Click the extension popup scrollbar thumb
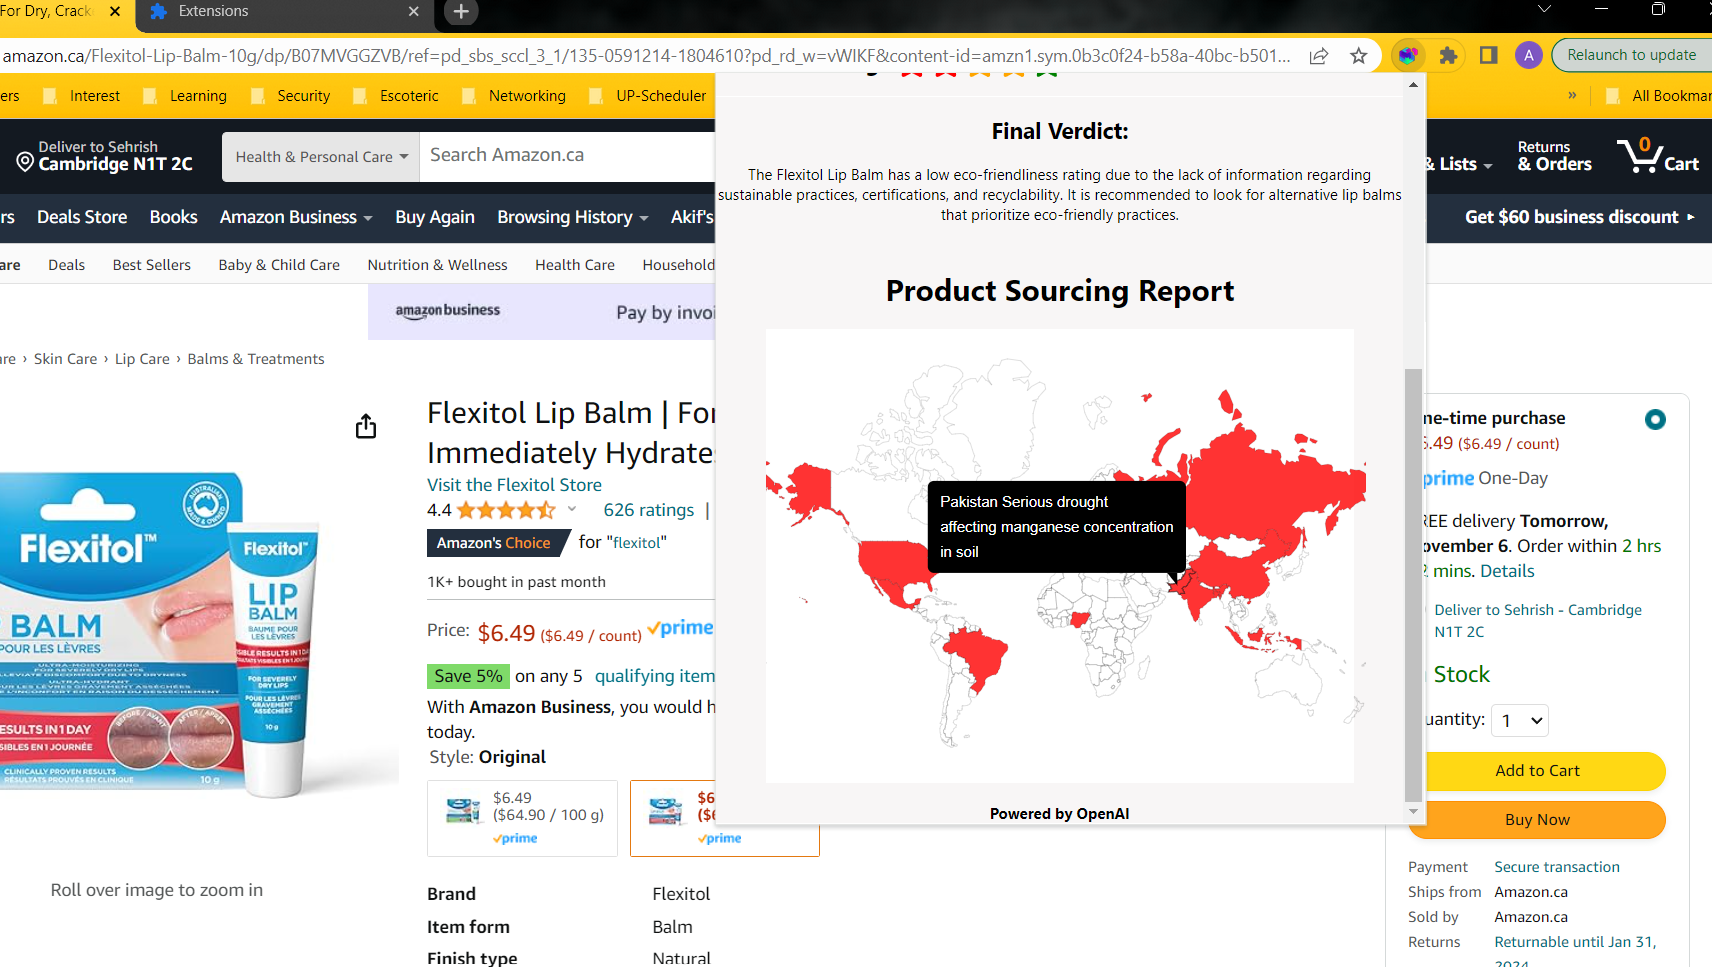Viewport: 1712px width, 967px height. (x=1413, y=585)
